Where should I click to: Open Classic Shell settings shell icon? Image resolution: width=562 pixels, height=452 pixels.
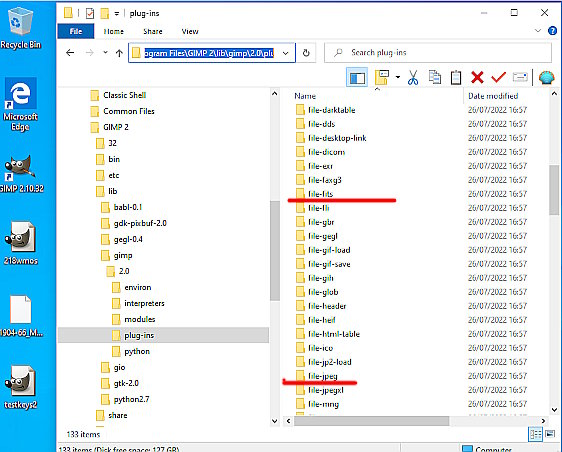click(x=547, y=77)
